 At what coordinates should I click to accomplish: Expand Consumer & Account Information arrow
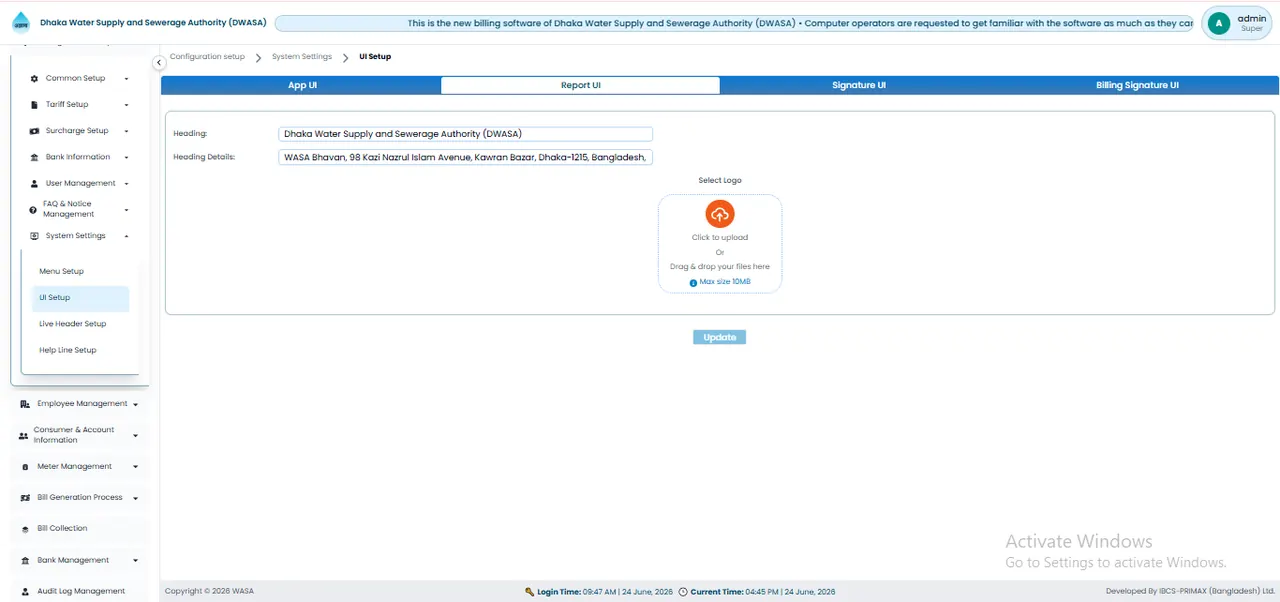click(135, 436)
